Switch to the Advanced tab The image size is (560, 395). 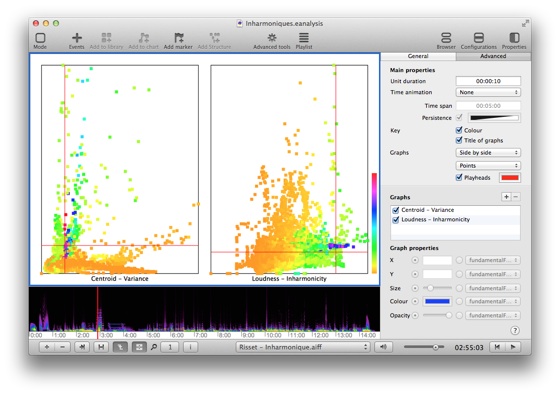493,56
